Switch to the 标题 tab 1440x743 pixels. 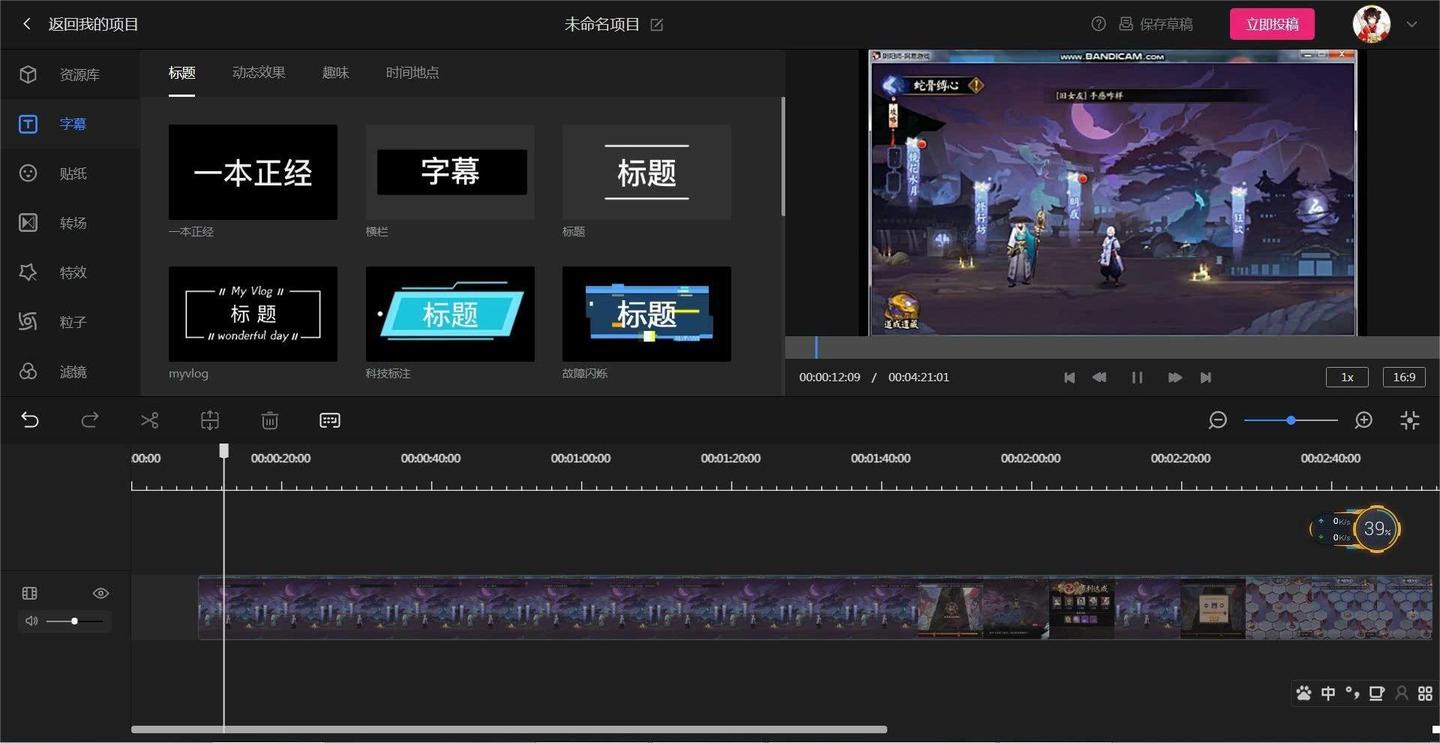(x=182, y=73)
